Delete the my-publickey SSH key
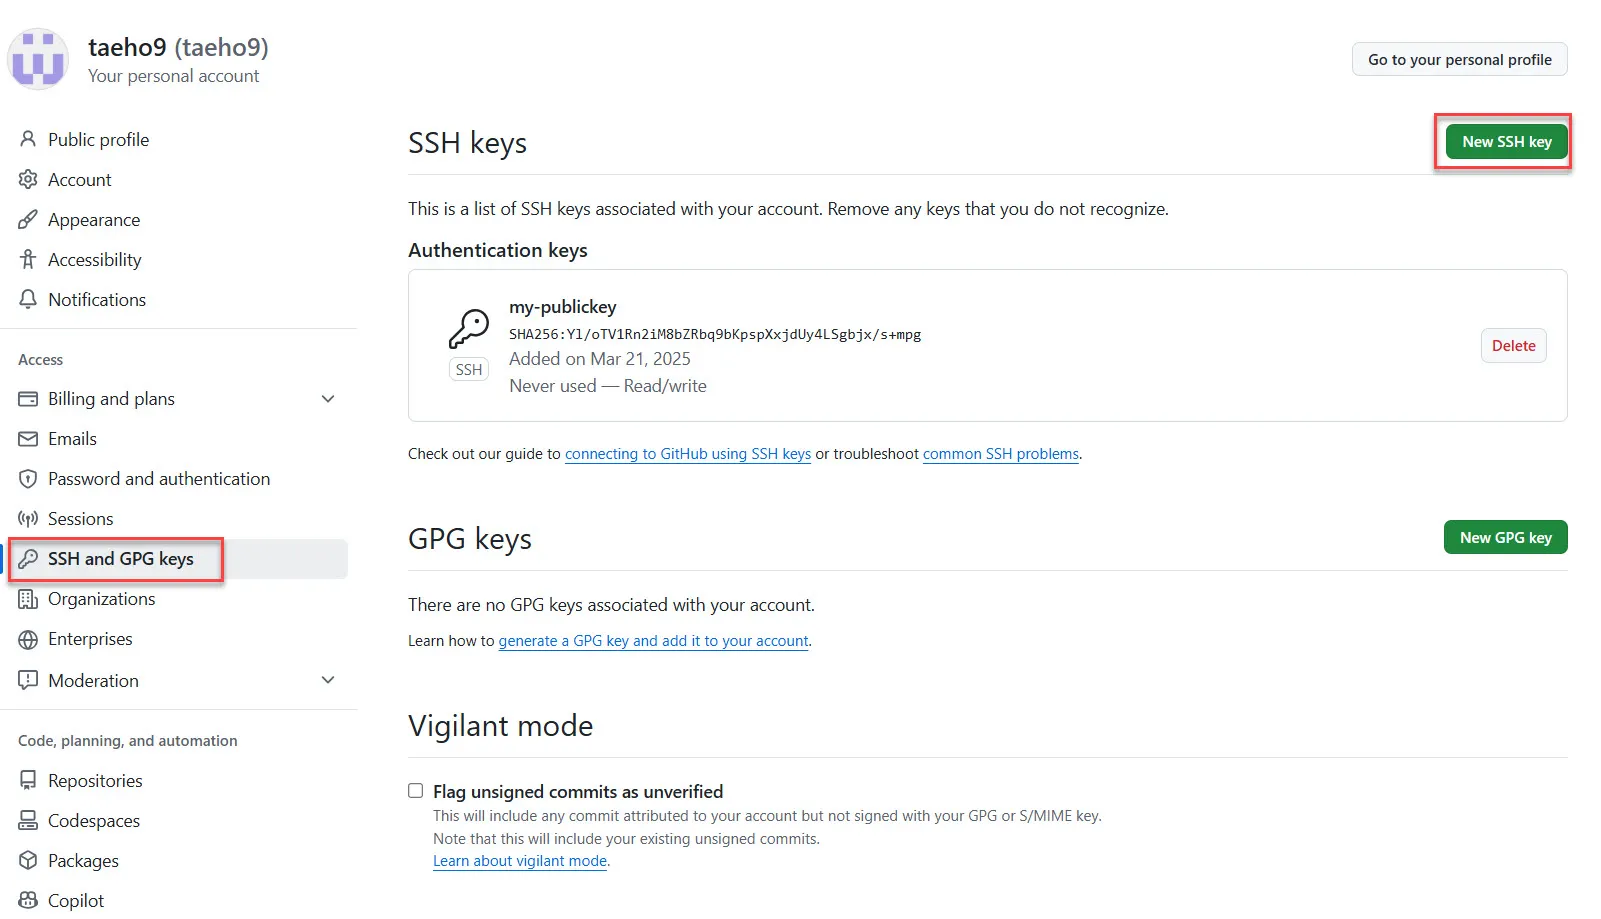Image resolution: width=1601 pixels, height=919 pixels. point(1513,345)
